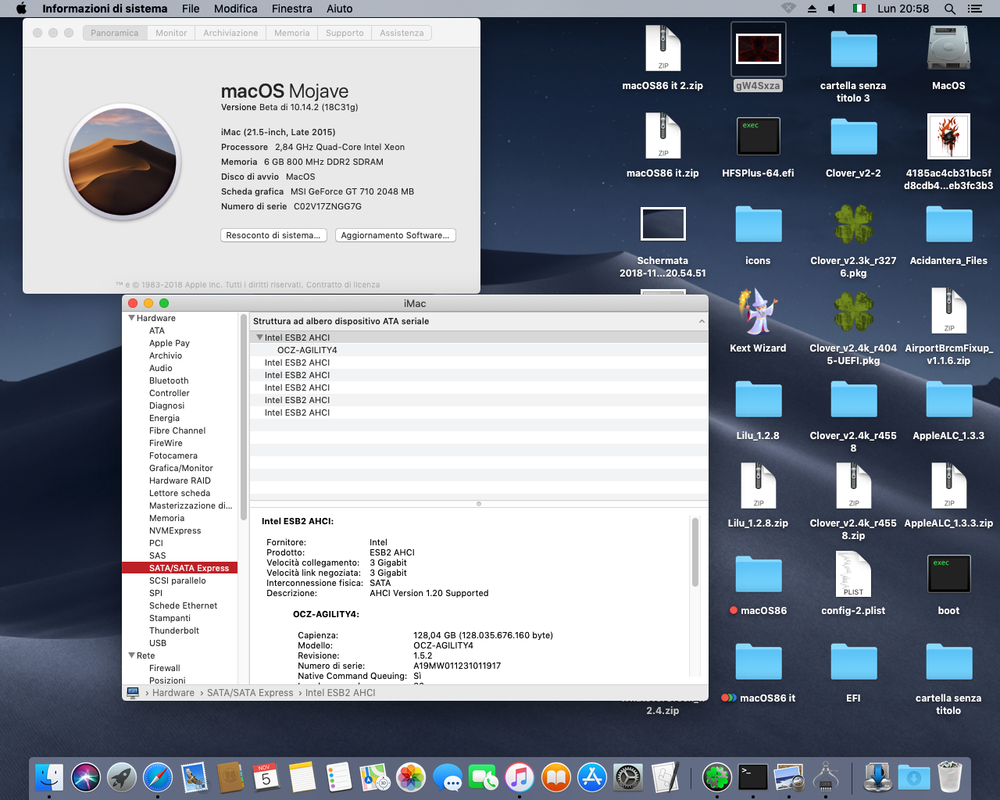Click the menu bar clock Lun 20:58

(902, 8)
